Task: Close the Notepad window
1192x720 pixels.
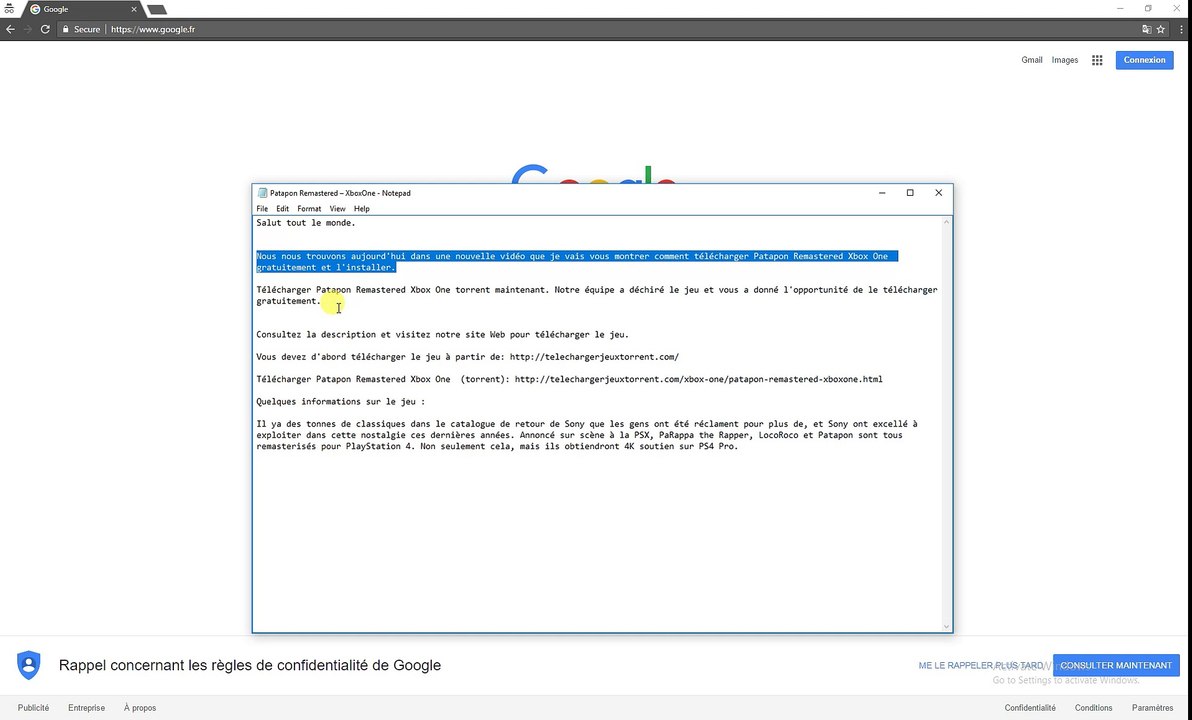Action: [x=938, y=193]
